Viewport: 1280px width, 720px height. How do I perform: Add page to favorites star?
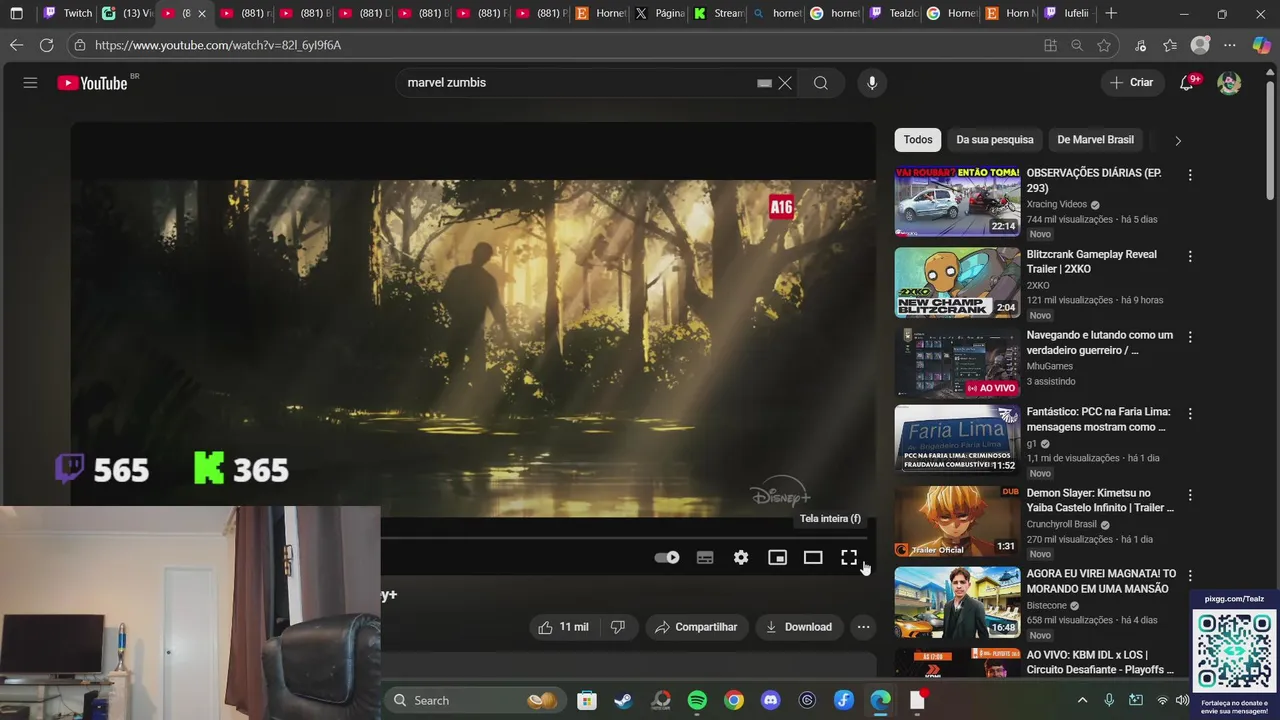click(x=1104, y=45)
